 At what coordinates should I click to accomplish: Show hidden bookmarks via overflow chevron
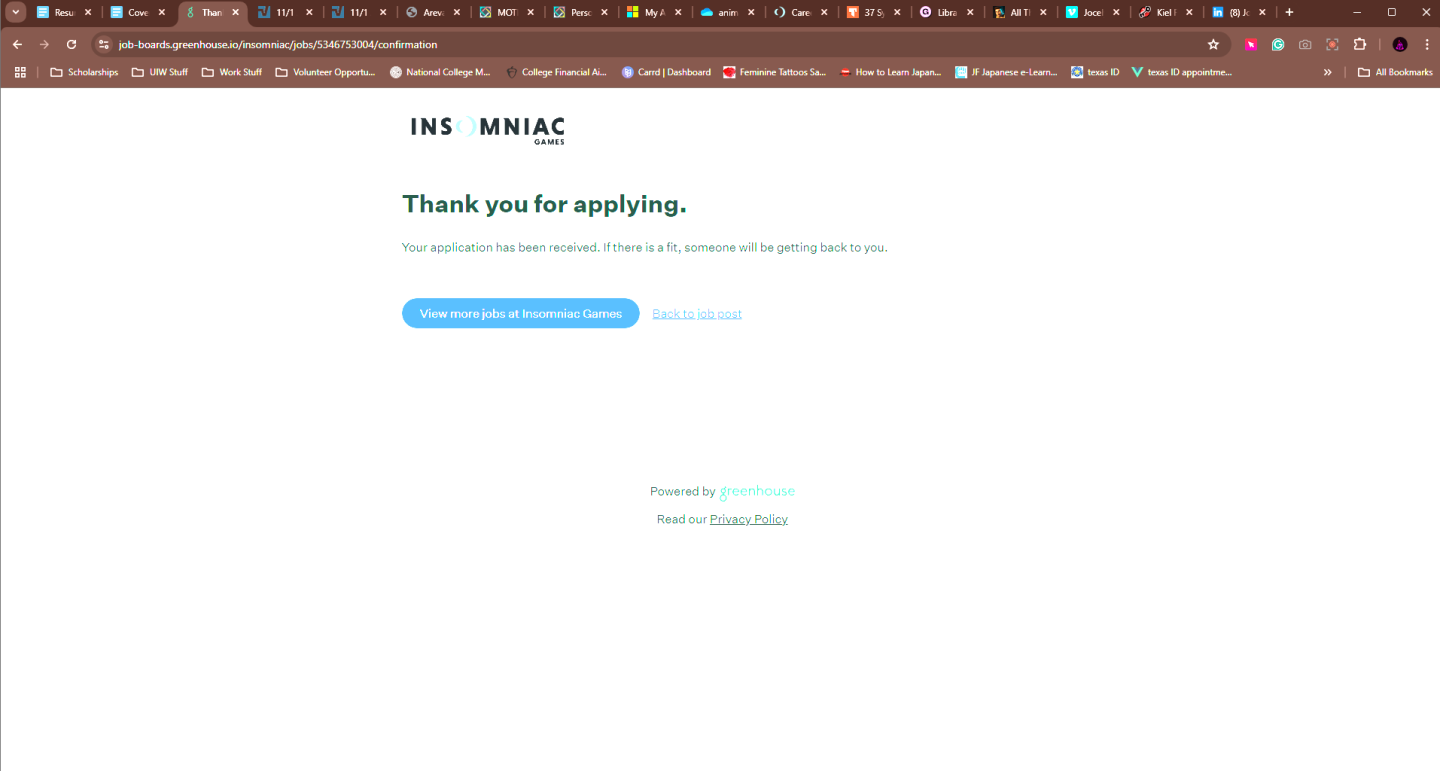click(1328, 72)
